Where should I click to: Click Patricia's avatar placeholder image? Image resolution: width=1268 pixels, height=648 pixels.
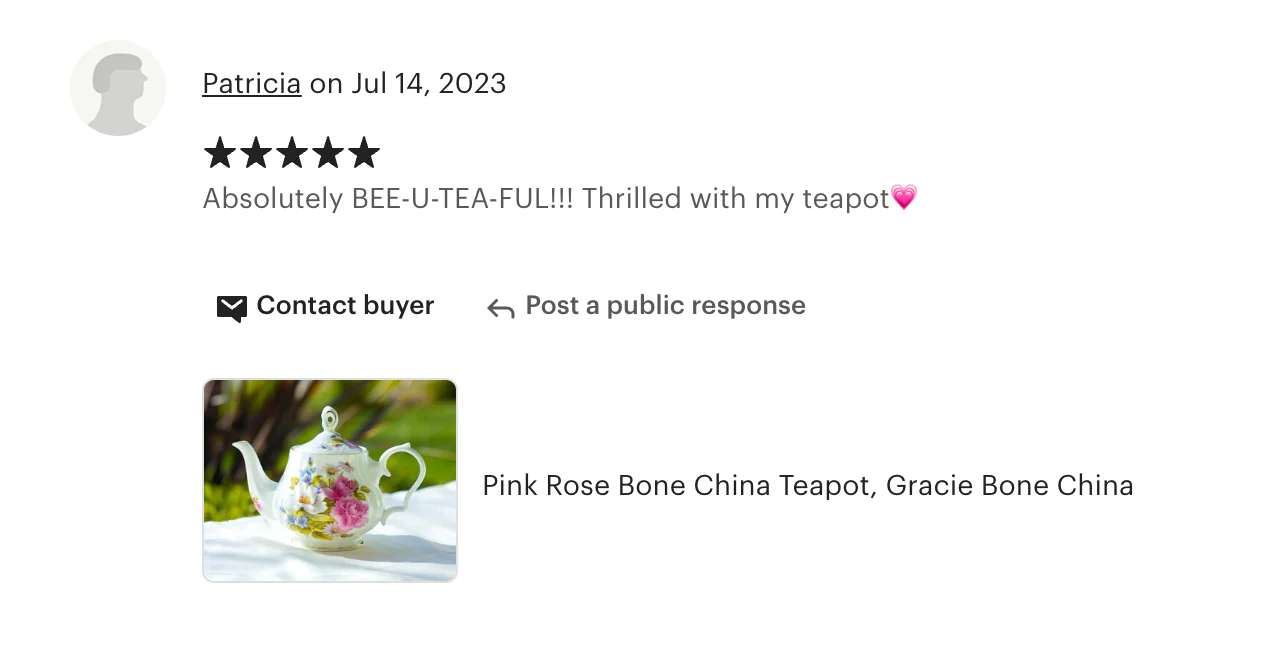coord(118,88)
